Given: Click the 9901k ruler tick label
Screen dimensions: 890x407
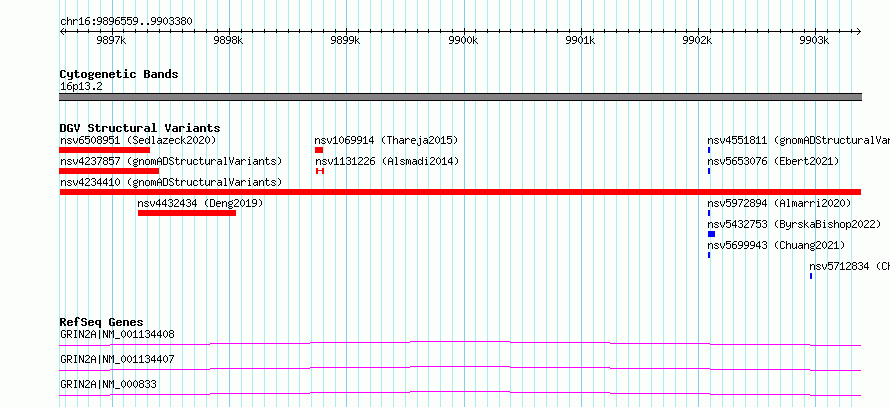Looking at the screenshot, I should pos(581,40).
